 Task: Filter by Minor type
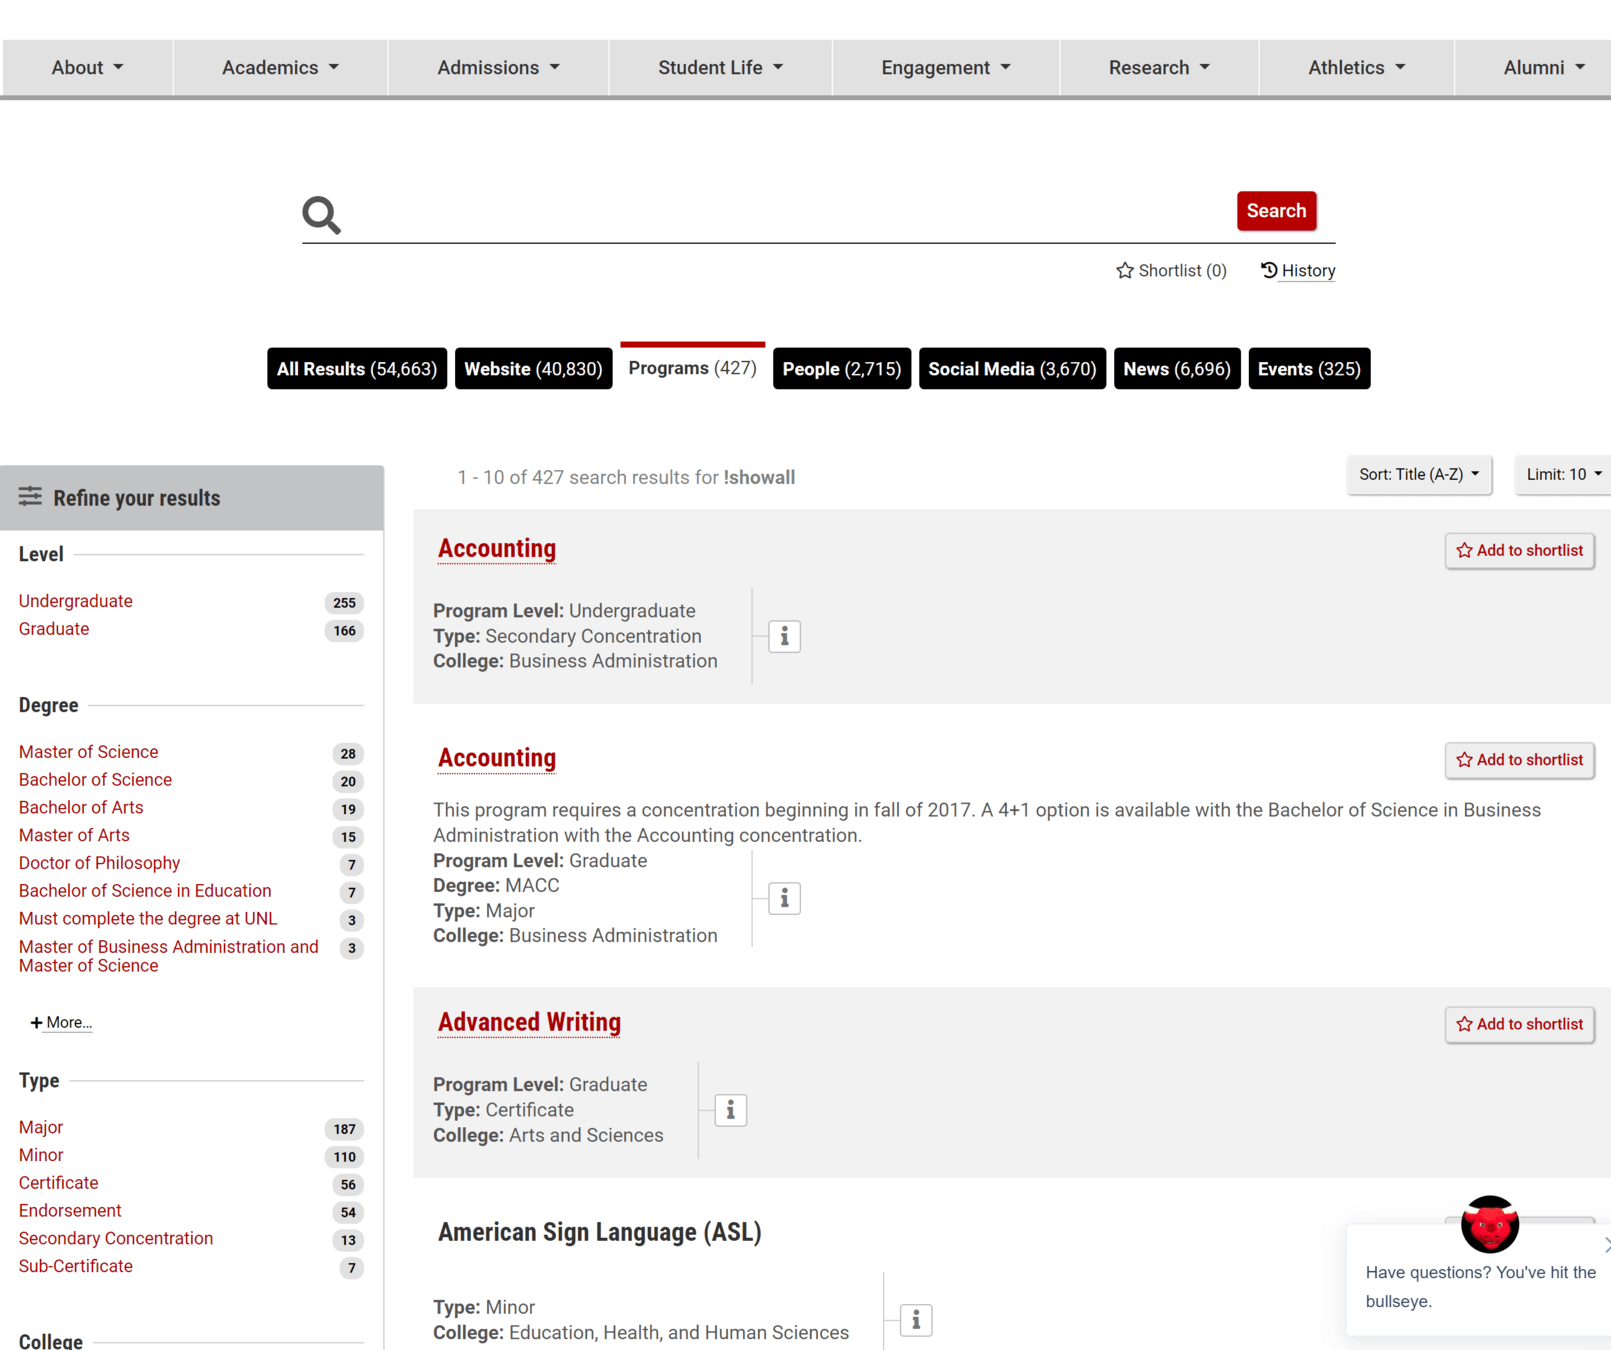point(41,1155)
